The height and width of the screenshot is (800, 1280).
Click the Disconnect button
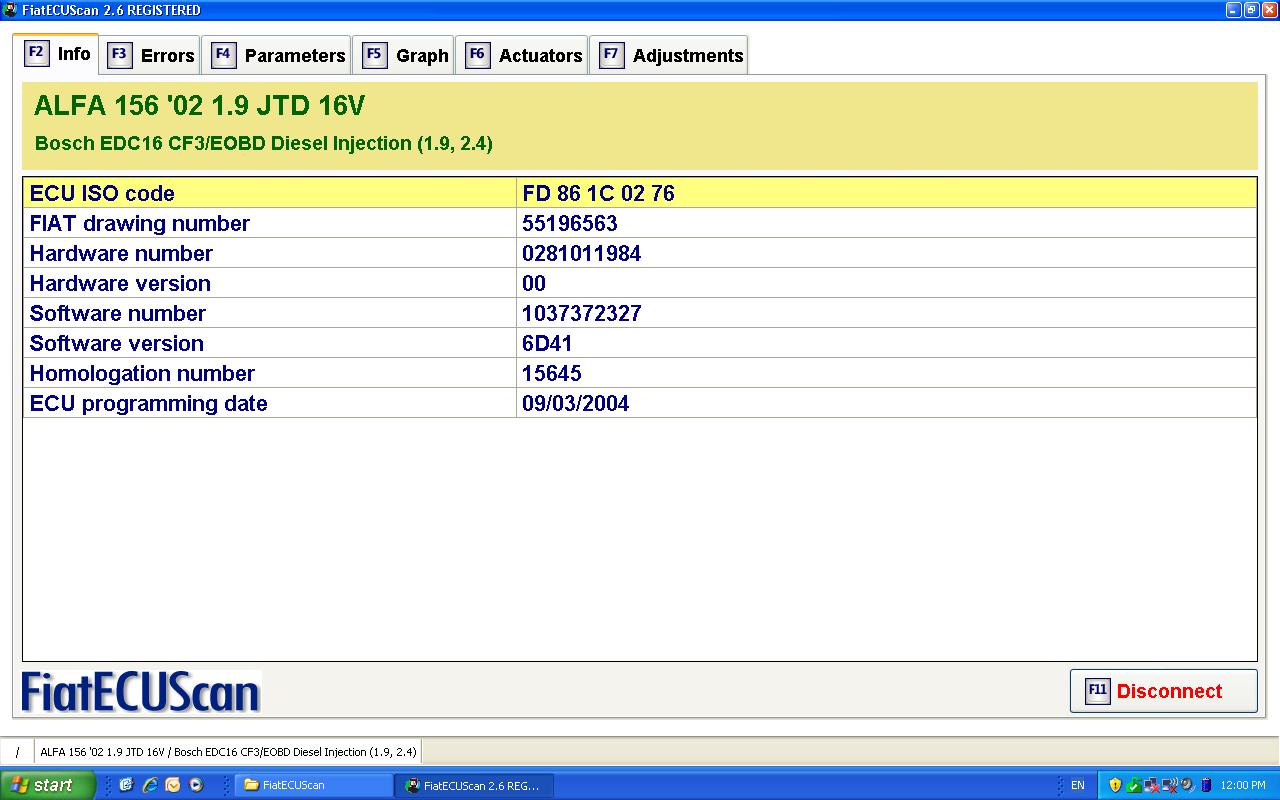1164,691
